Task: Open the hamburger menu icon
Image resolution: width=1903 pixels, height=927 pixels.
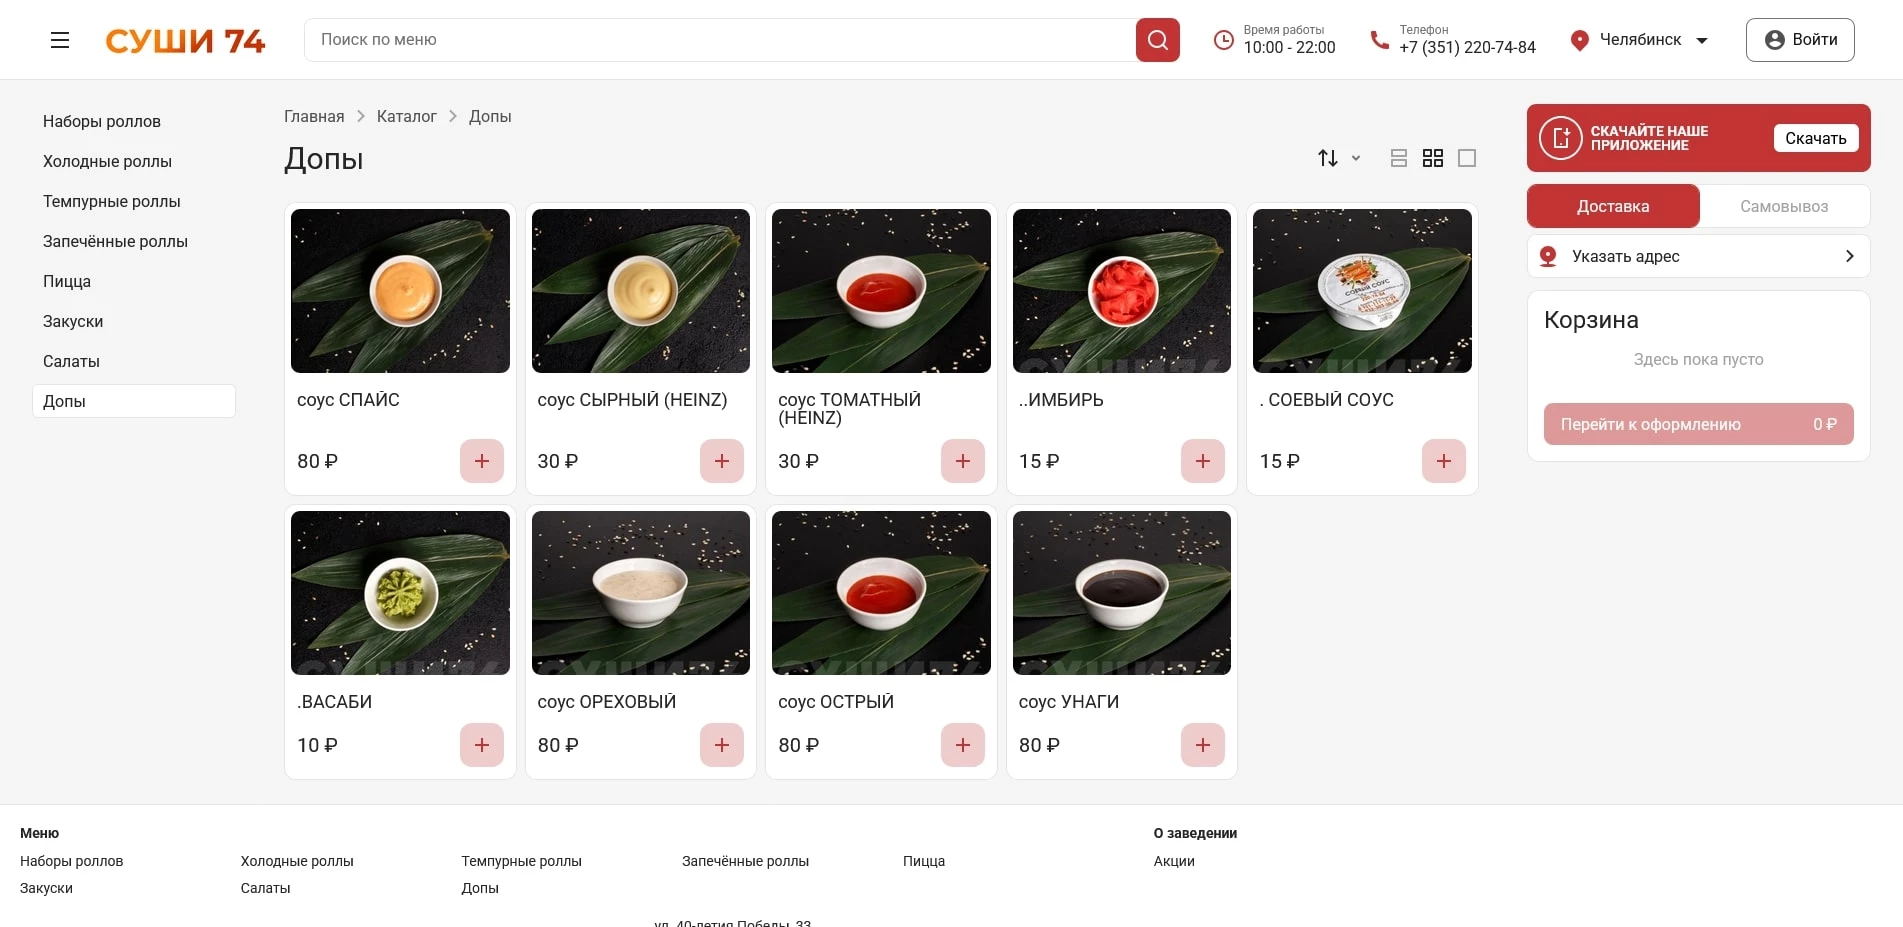Action: 60,40
